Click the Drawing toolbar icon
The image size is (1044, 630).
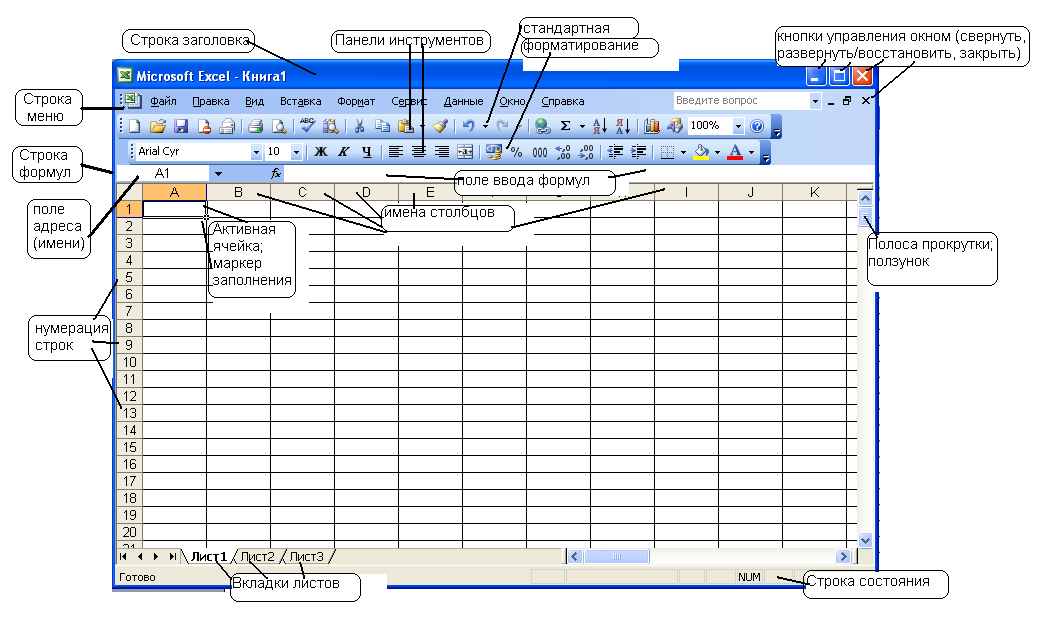[674, 126]
